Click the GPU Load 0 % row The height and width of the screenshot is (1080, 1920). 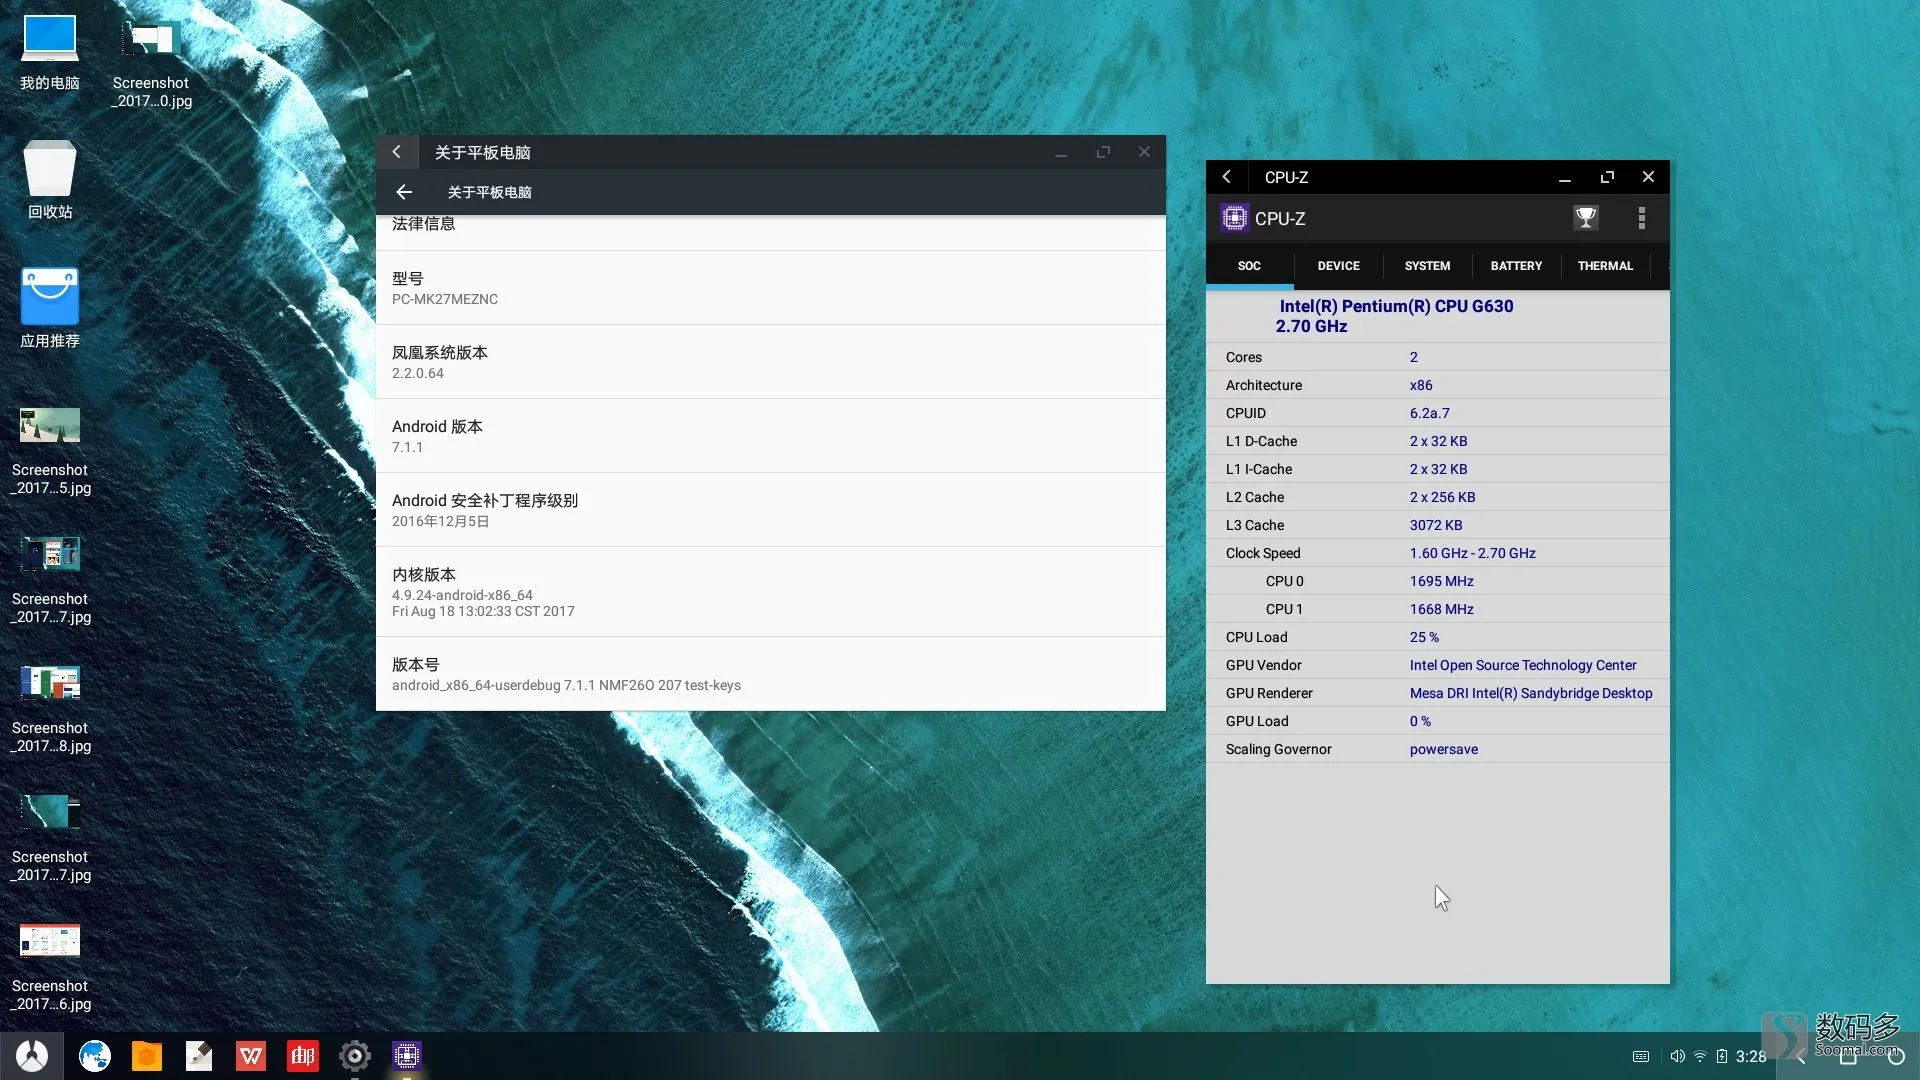(1437, 721)
